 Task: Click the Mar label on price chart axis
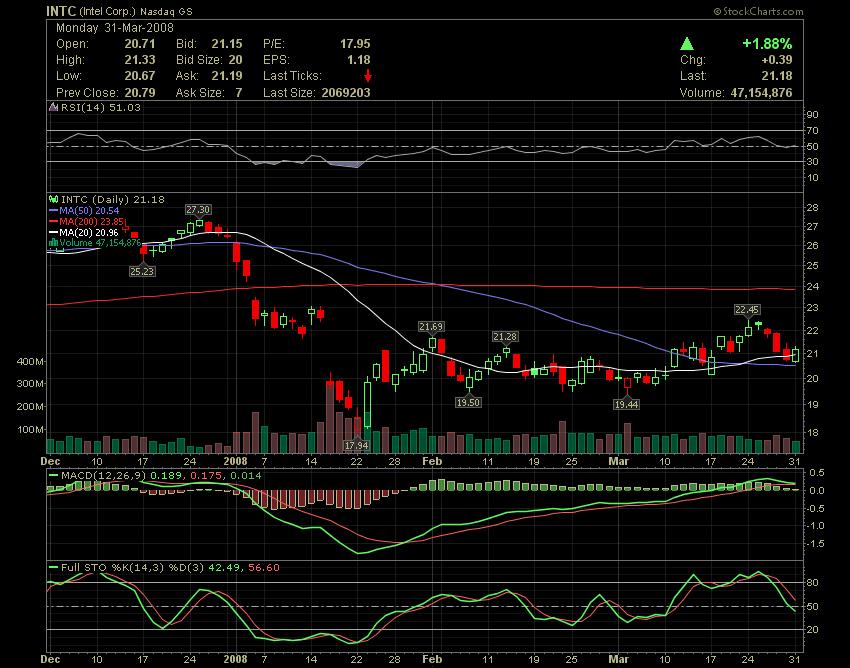[619, 461]
